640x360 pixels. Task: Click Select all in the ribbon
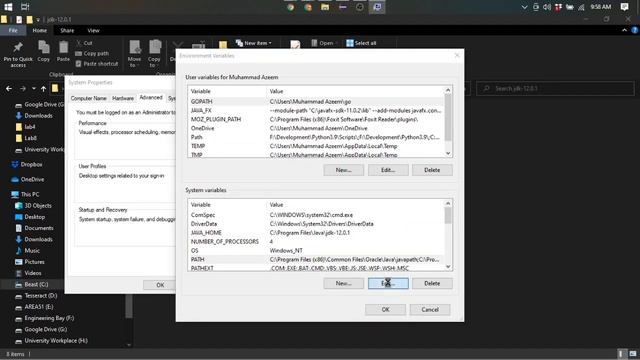tap(361, 43)
